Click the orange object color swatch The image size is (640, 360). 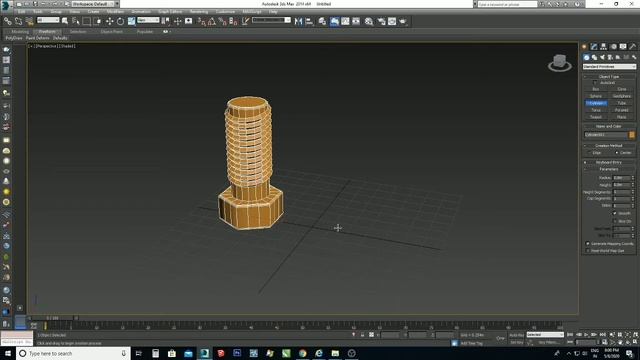pyautogui.click(x=632, y=135)
